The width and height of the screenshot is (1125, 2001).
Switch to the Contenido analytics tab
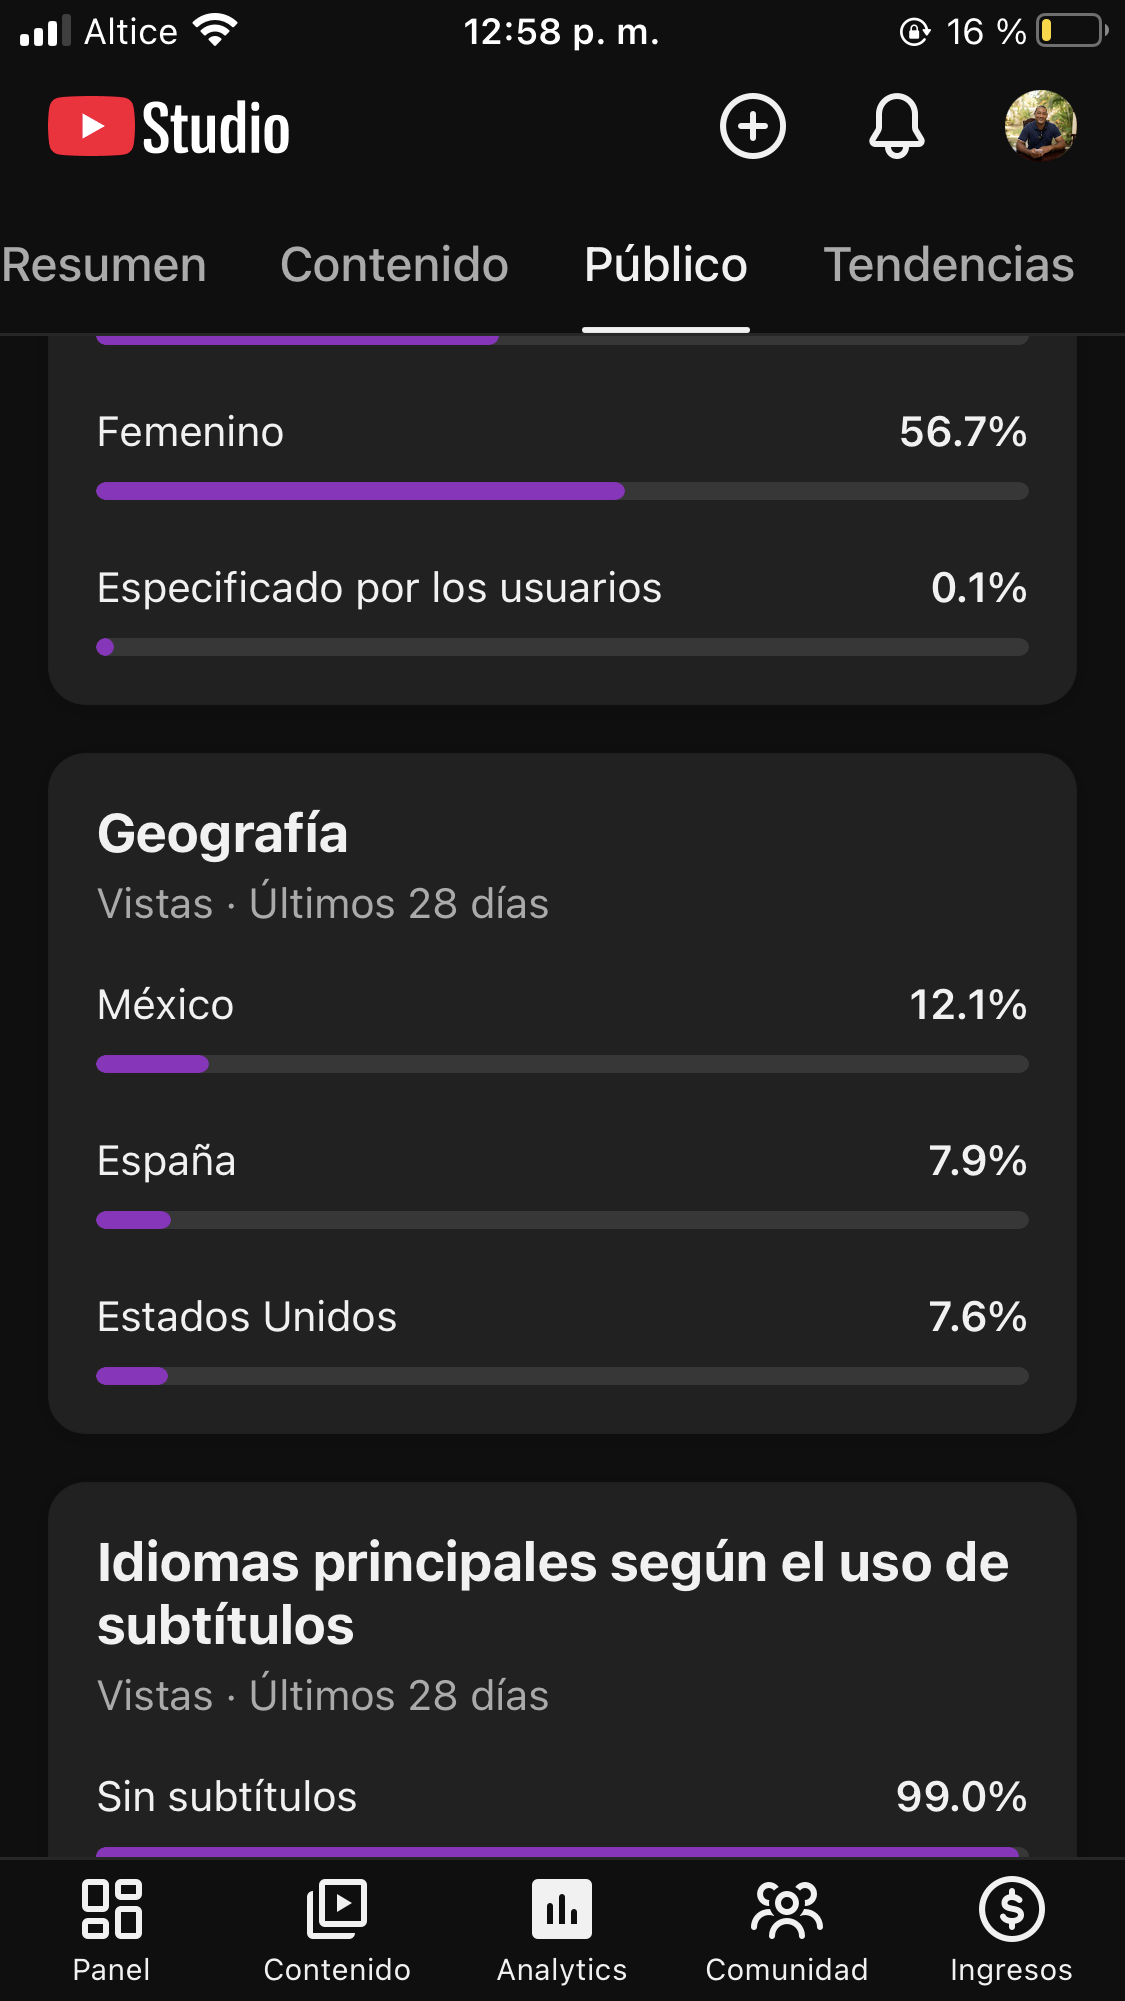coord(394,265)
